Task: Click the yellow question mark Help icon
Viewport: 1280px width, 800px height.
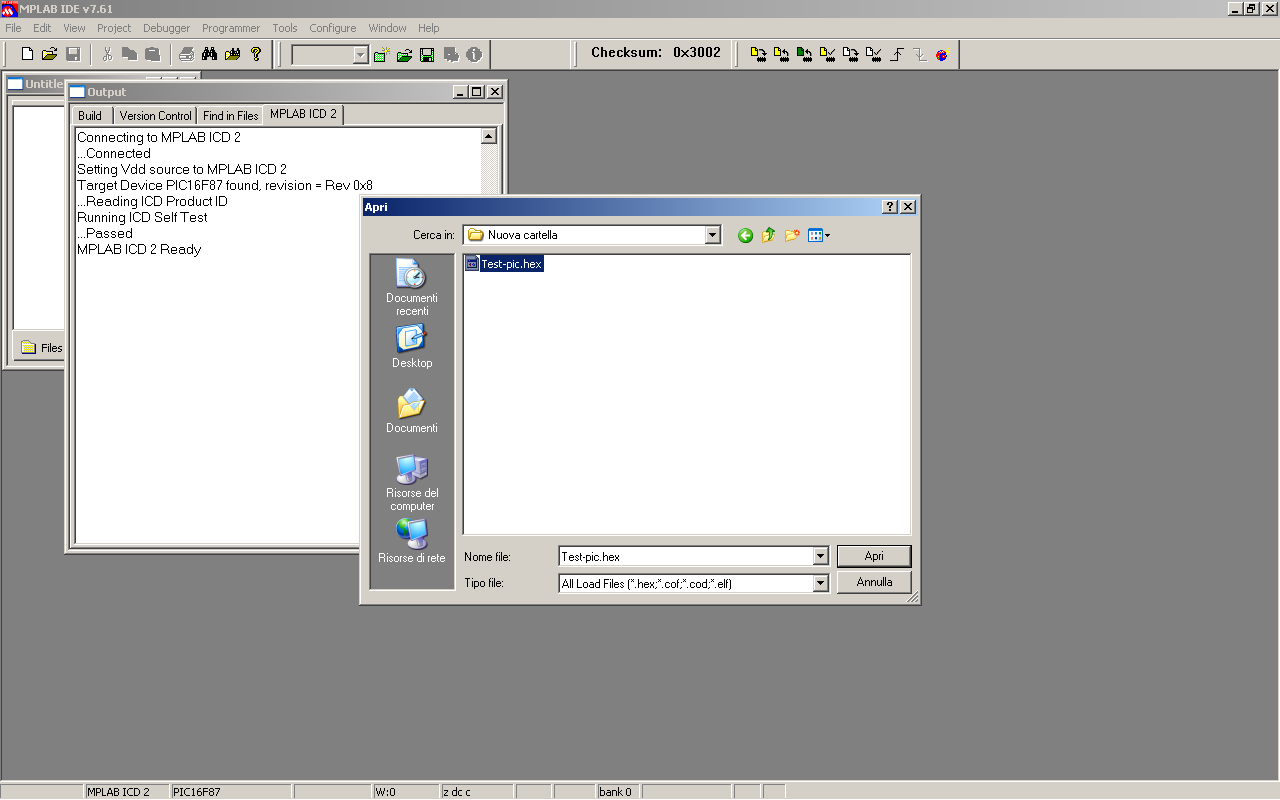Action: pyautogui.click(x=256, y=54)
